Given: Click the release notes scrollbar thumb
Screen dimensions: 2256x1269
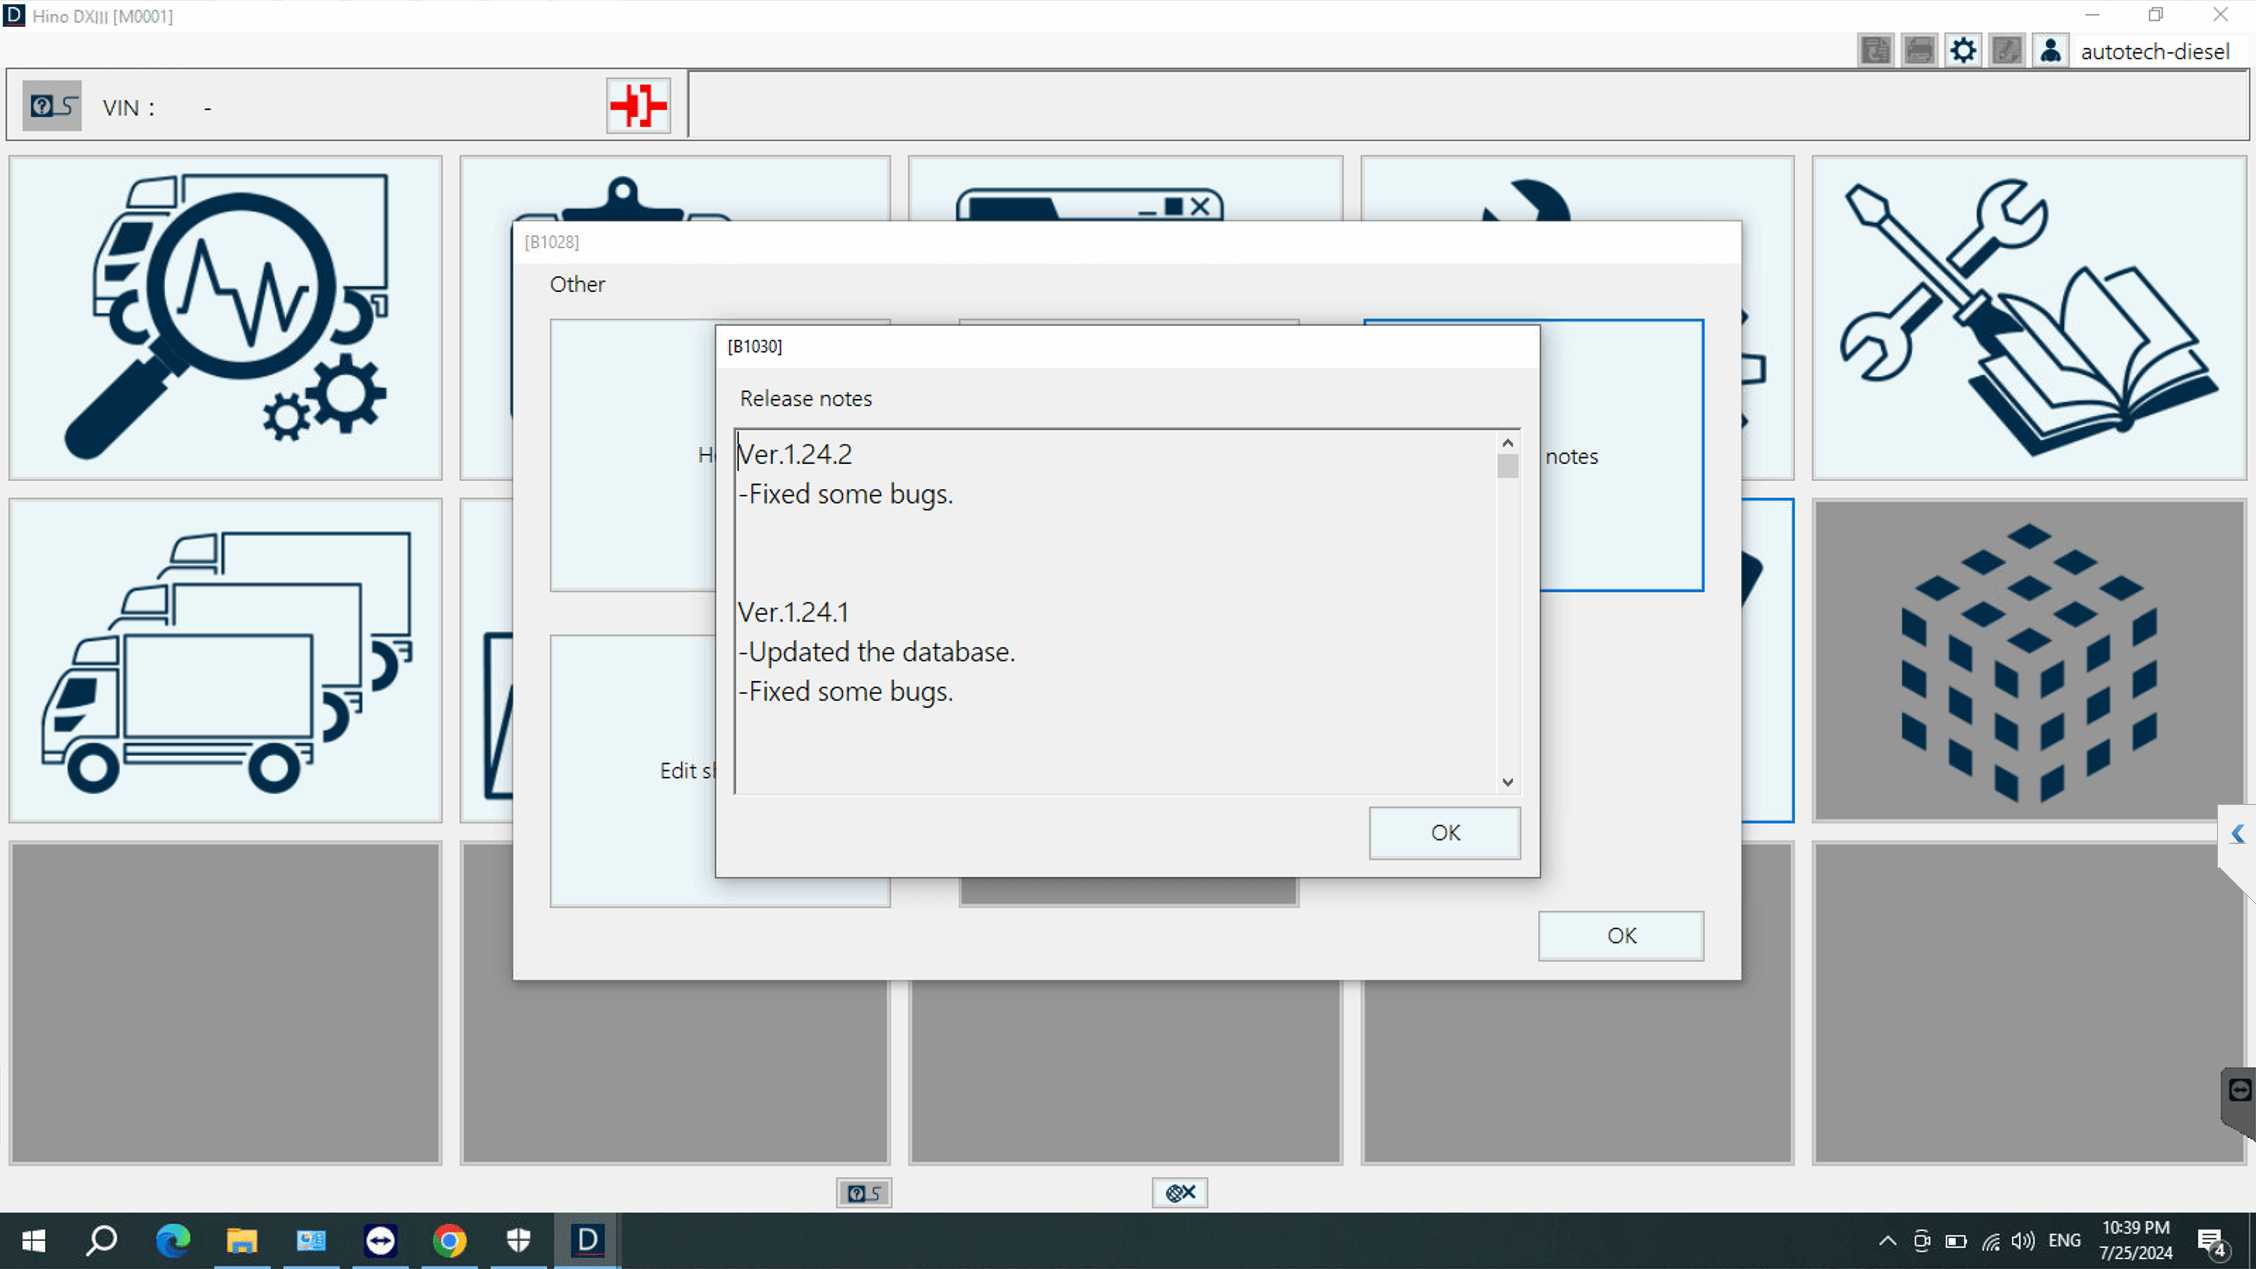Looking at the screenshot, I should 1507,466.
